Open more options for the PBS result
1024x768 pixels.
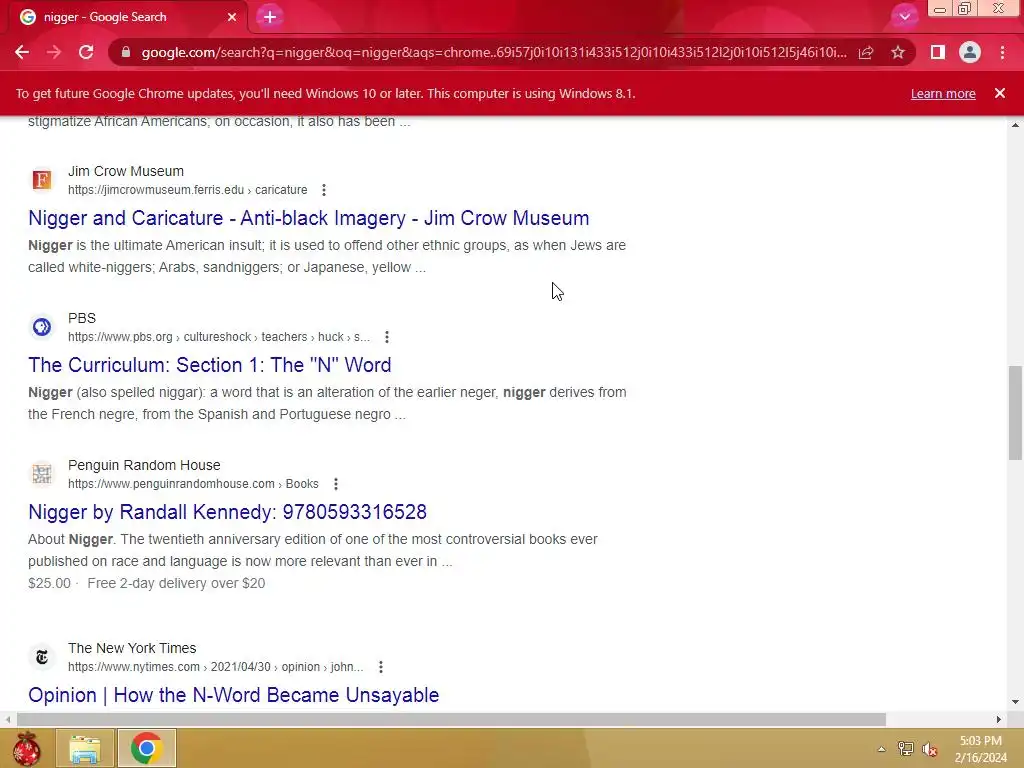387,337
